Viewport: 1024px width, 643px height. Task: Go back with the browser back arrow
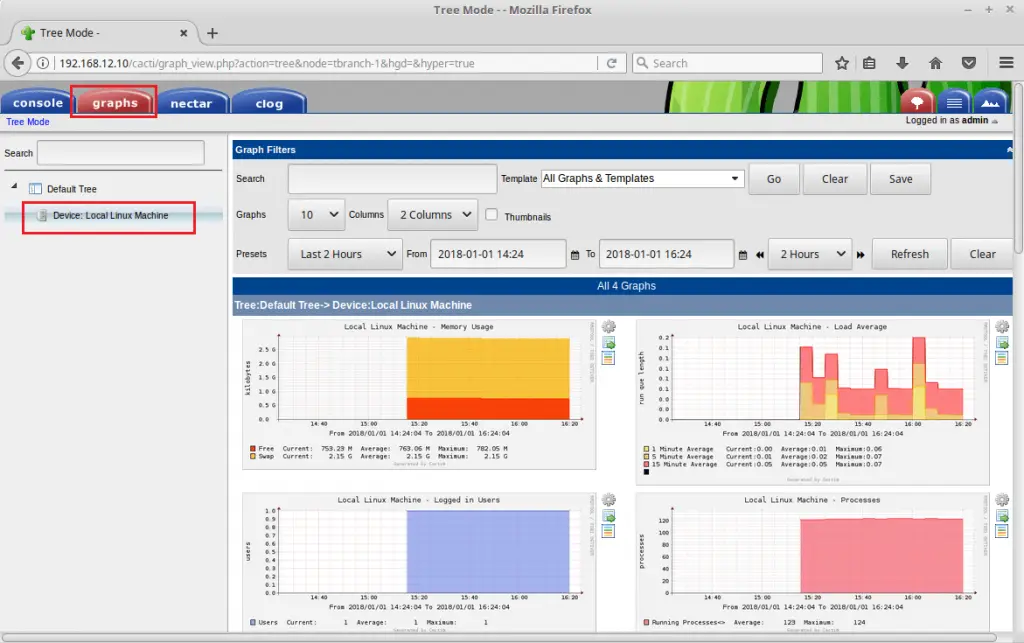[x=18, y=63]
